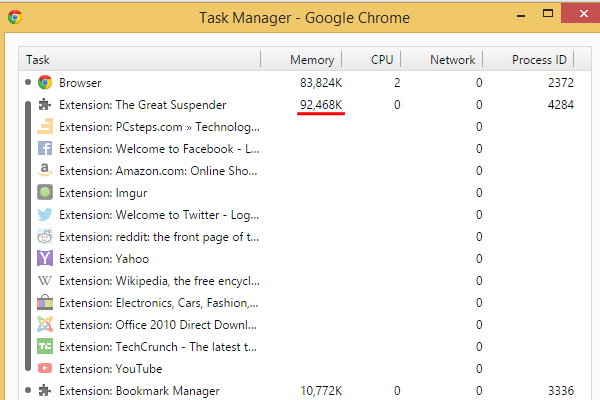Click the Facebook favicon
The height and width of the screenshot is (400, 600).
pos(45,149)
